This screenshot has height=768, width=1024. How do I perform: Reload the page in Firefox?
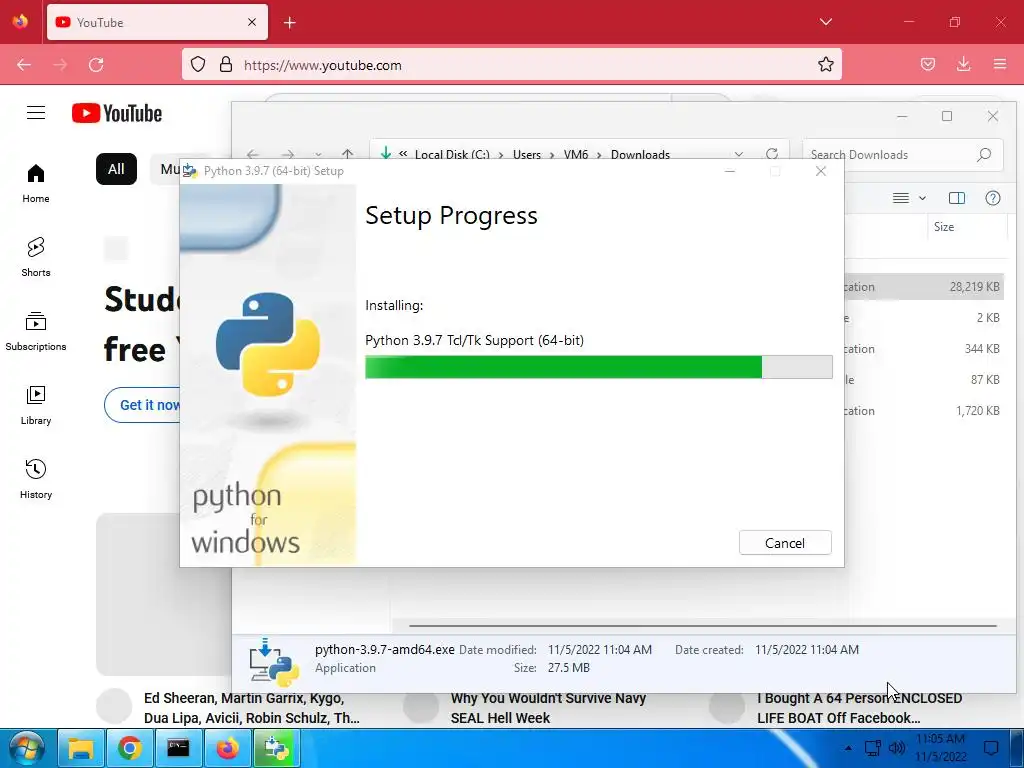(96, 65)
